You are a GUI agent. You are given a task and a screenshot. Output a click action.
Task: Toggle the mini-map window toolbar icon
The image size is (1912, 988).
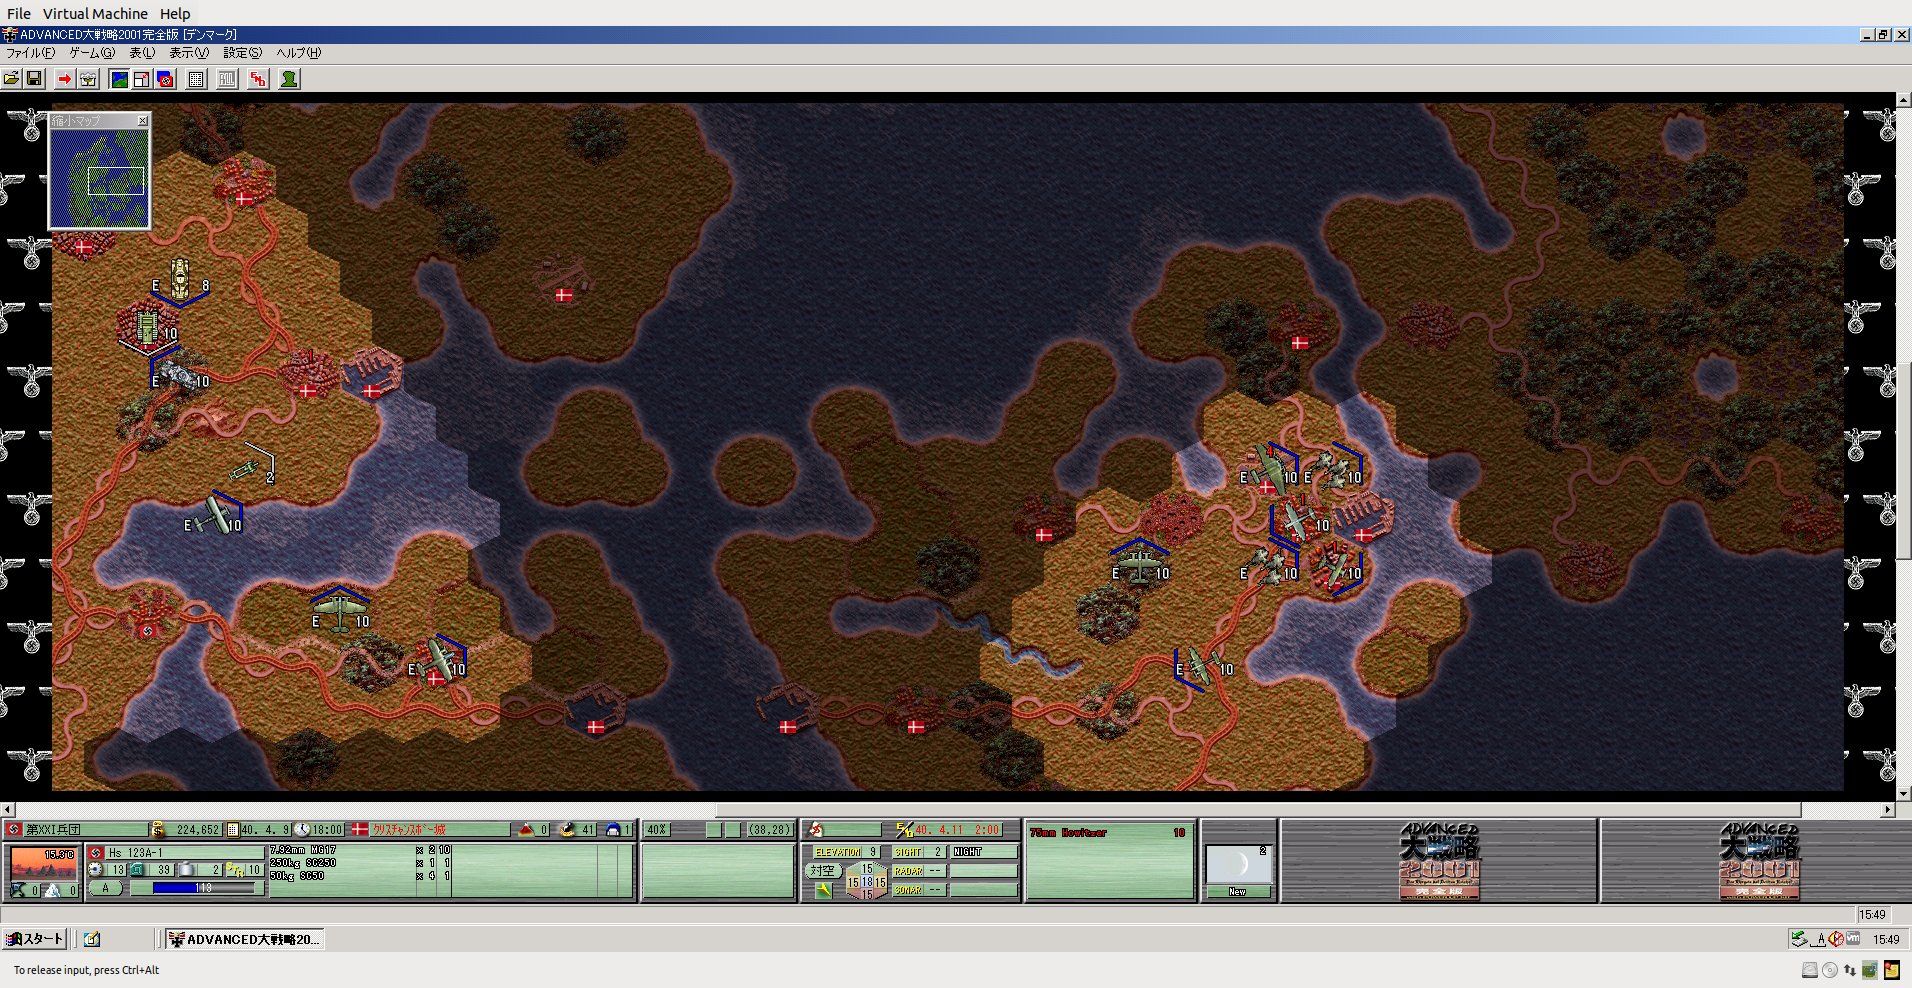point(142,79)
